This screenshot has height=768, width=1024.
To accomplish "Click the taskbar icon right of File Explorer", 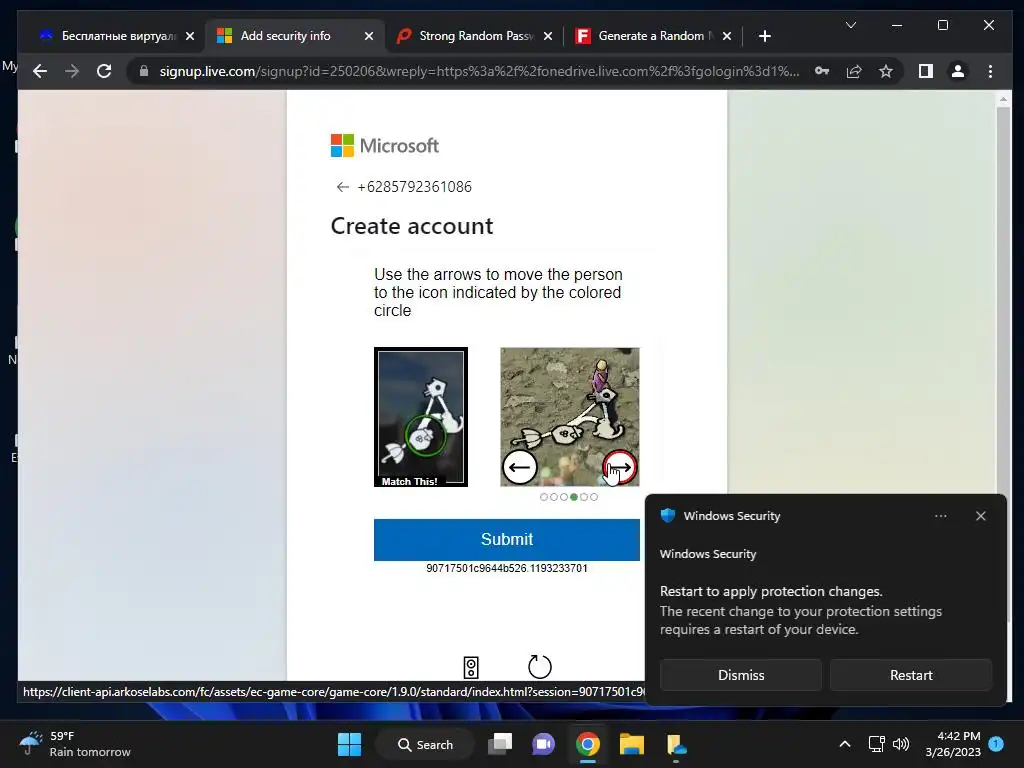I will pyautogui.click(x=676, y=744).
